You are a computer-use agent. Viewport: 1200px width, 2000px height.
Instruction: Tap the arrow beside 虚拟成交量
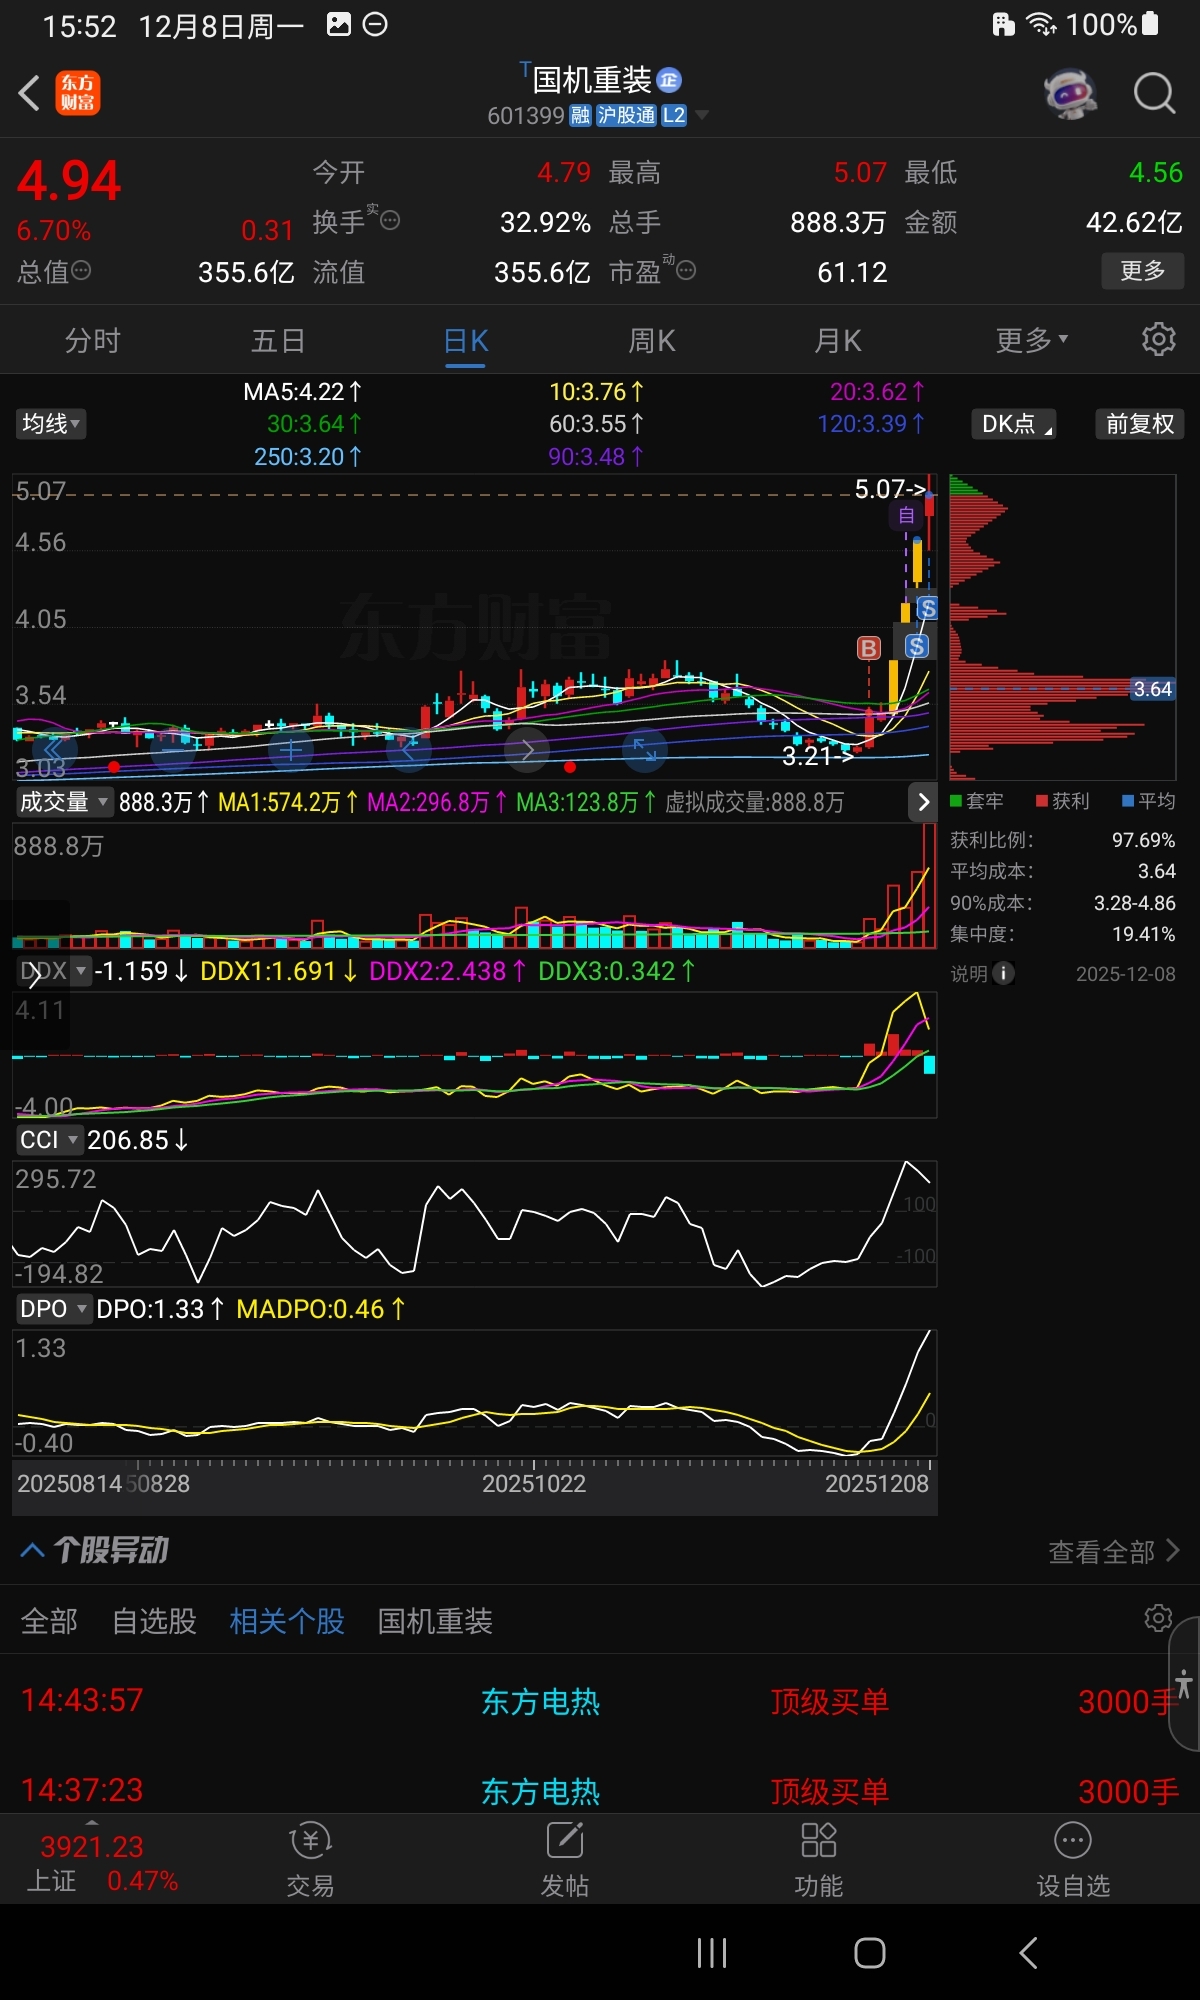pyautogui.click(x=923, y=802)
